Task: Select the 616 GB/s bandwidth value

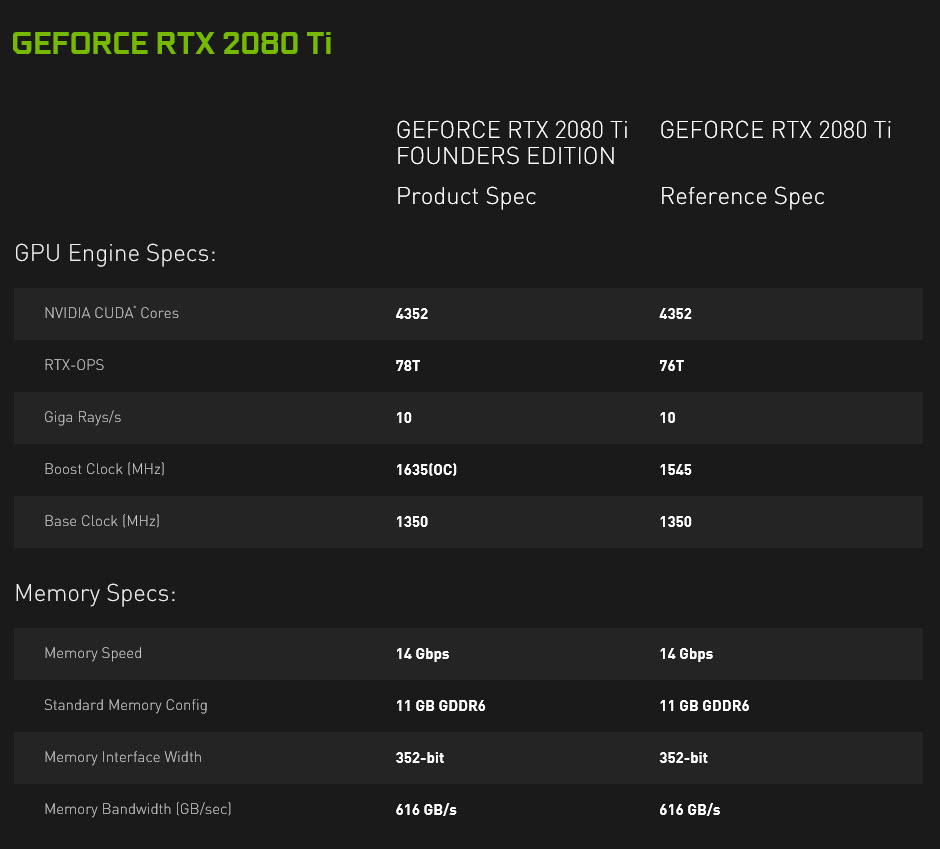Action: pos(425,809)
